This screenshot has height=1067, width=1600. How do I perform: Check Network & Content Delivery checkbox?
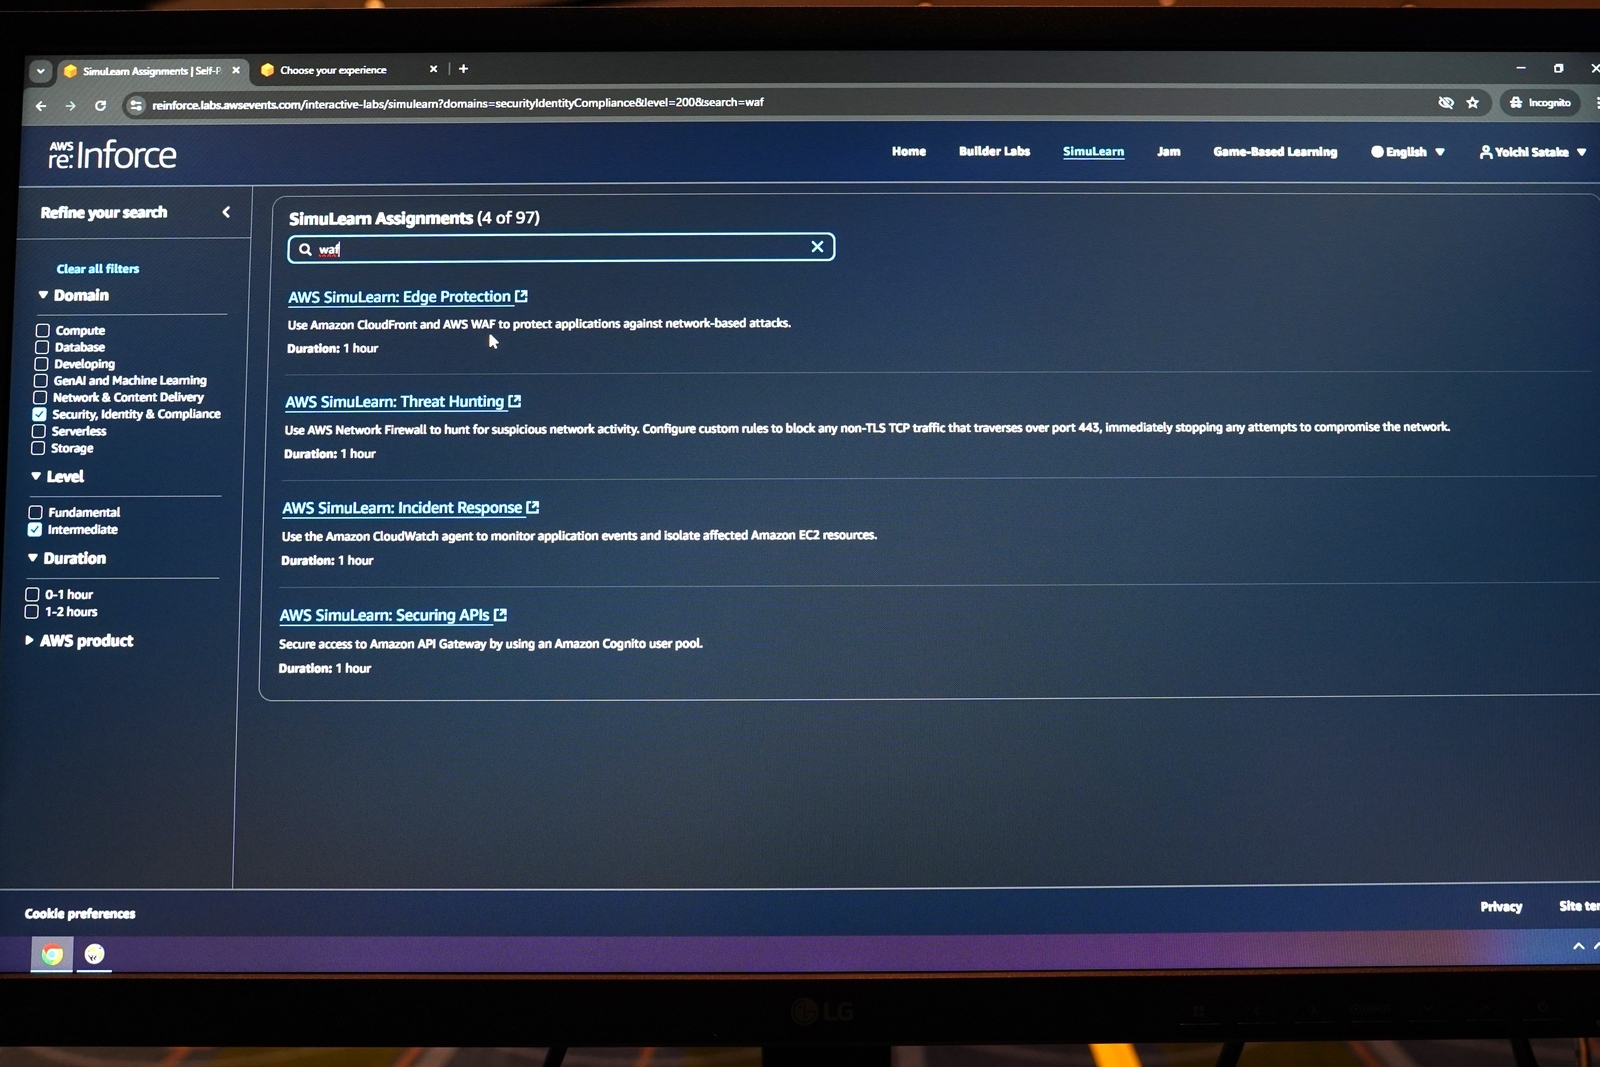[40, 397]
